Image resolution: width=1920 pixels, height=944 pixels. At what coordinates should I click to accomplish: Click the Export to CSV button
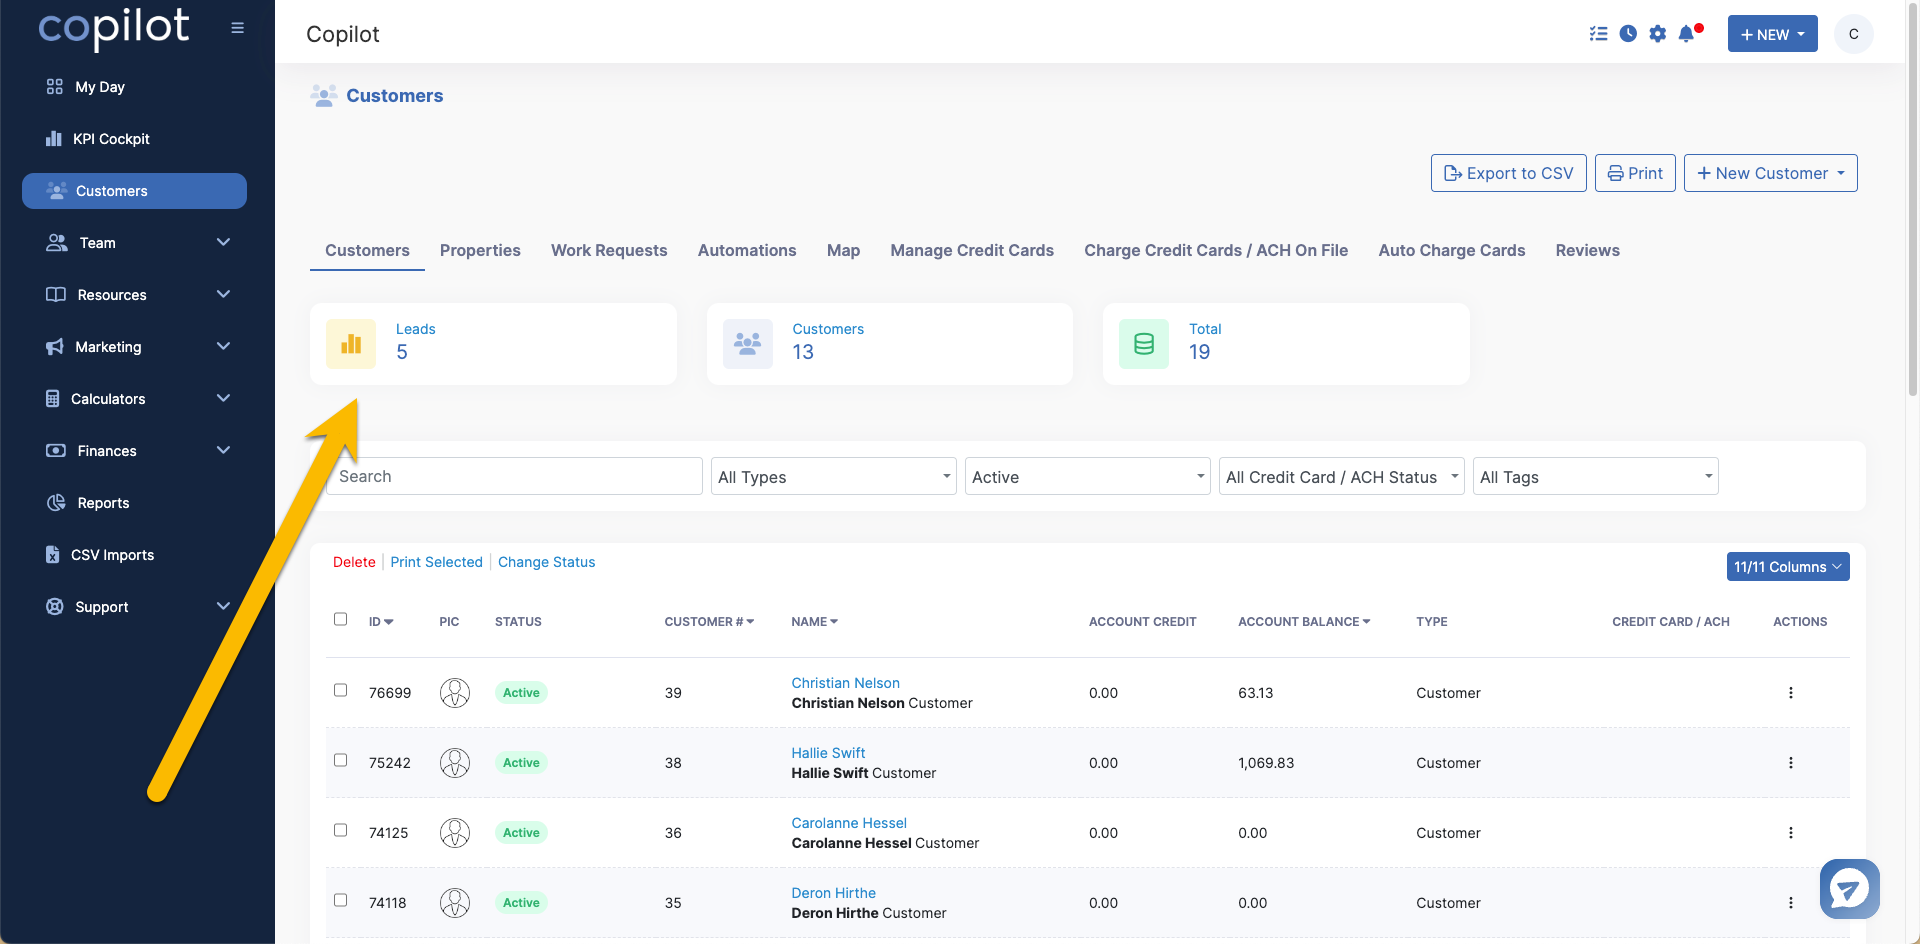1508,173
